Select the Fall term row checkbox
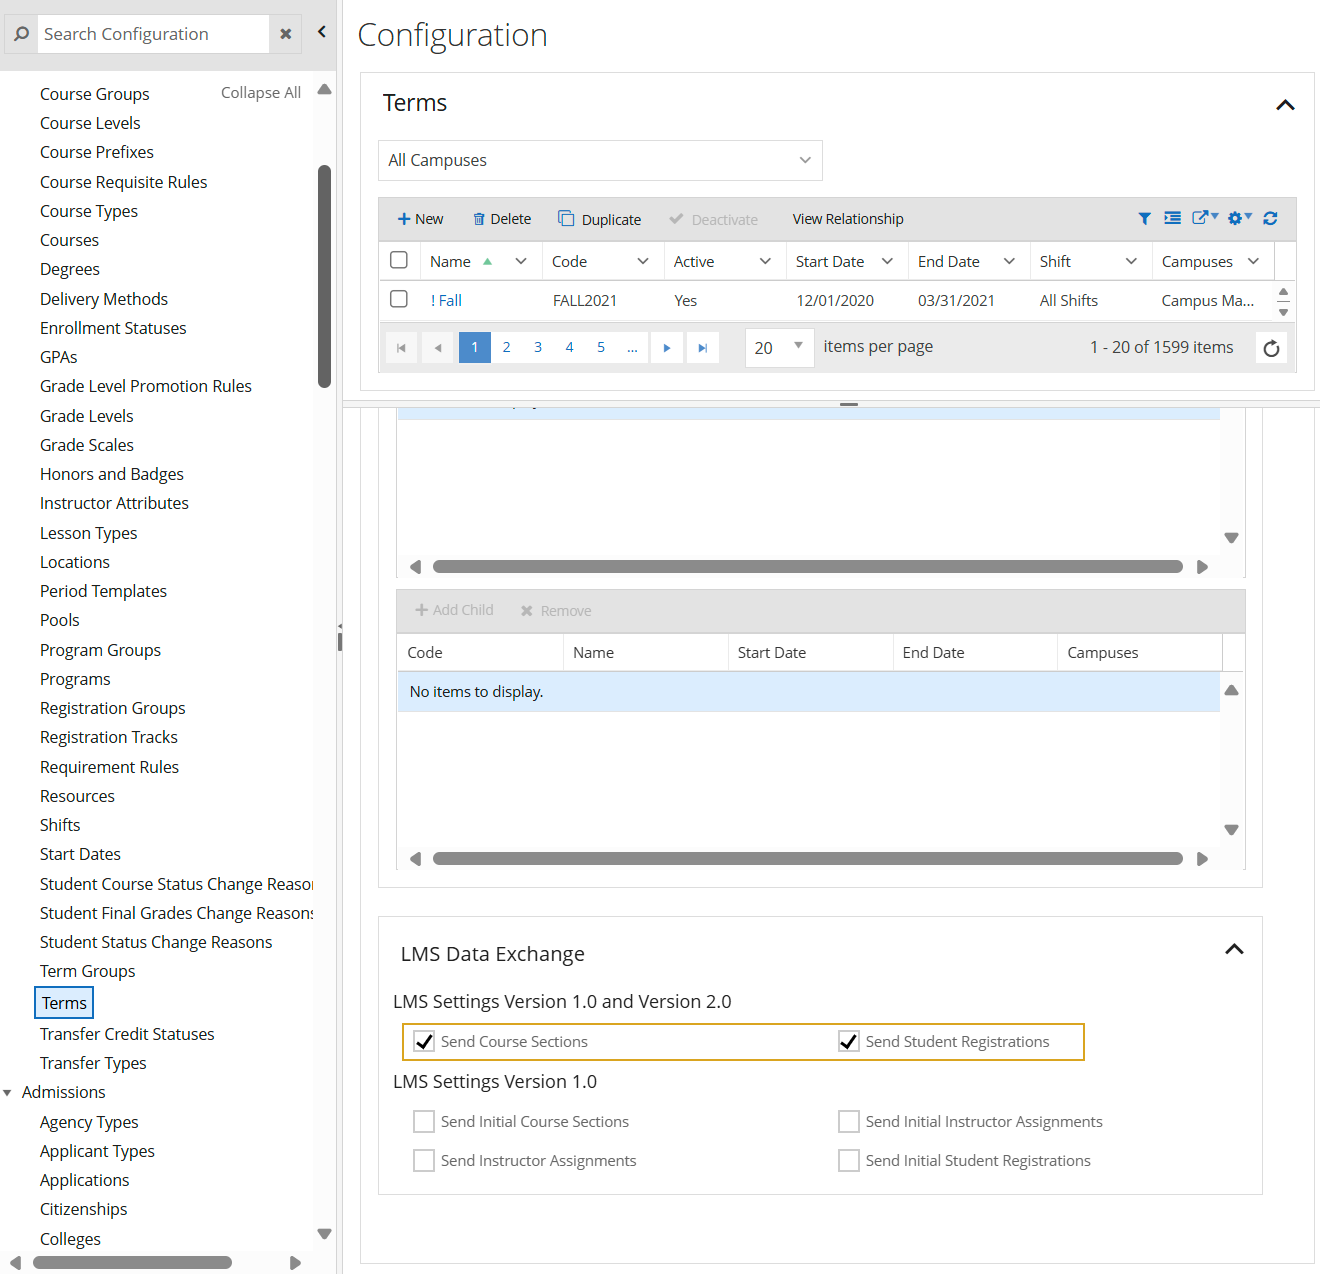 click(x=399, y=299)
